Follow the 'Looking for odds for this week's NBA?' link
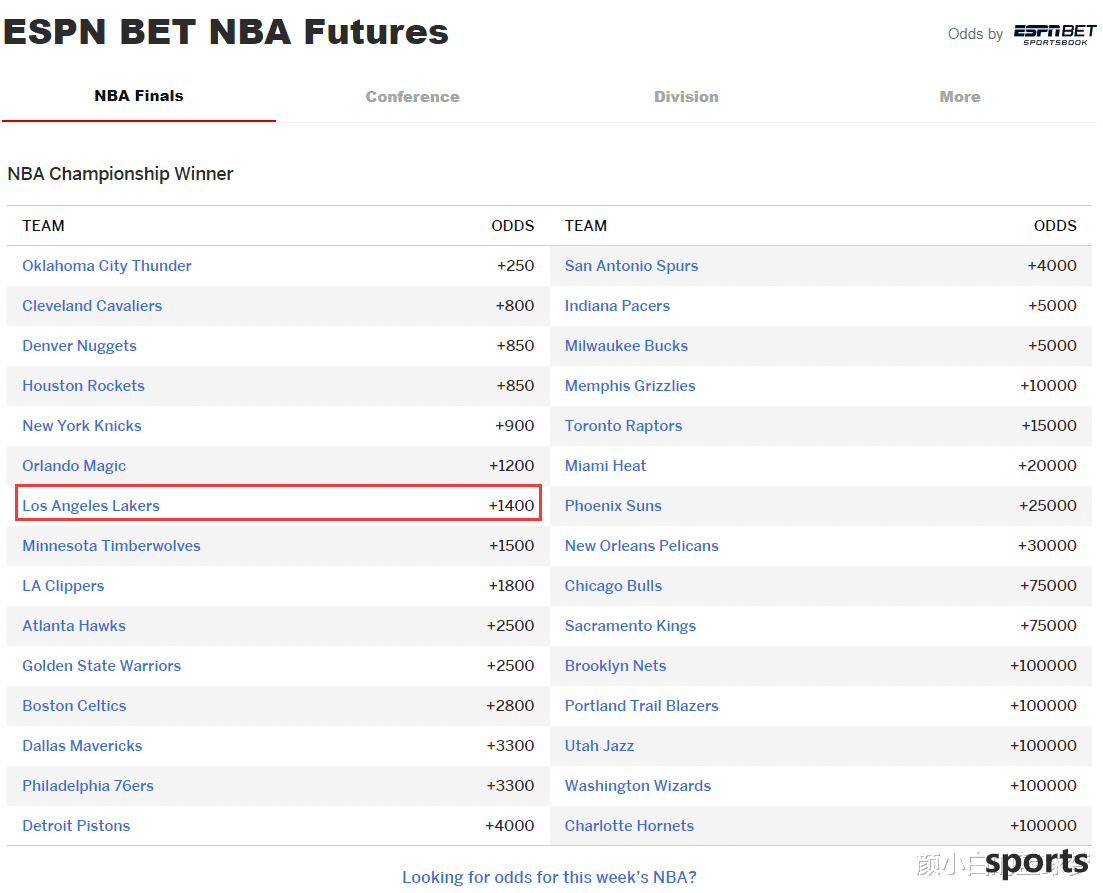The image size is (1103, 893). tap(549, 878)
